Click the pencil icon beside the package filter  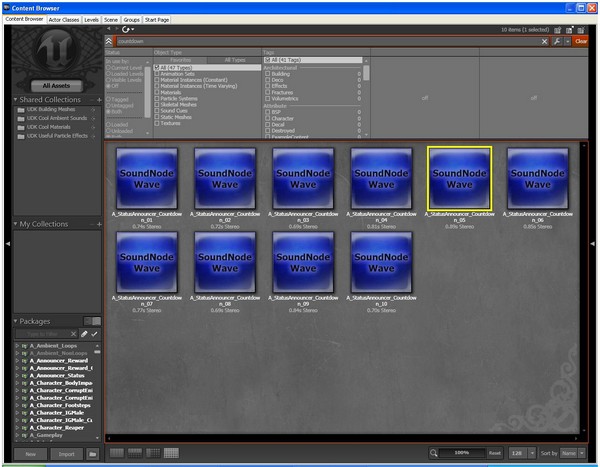pyautogui.click(x=84, y=334)
